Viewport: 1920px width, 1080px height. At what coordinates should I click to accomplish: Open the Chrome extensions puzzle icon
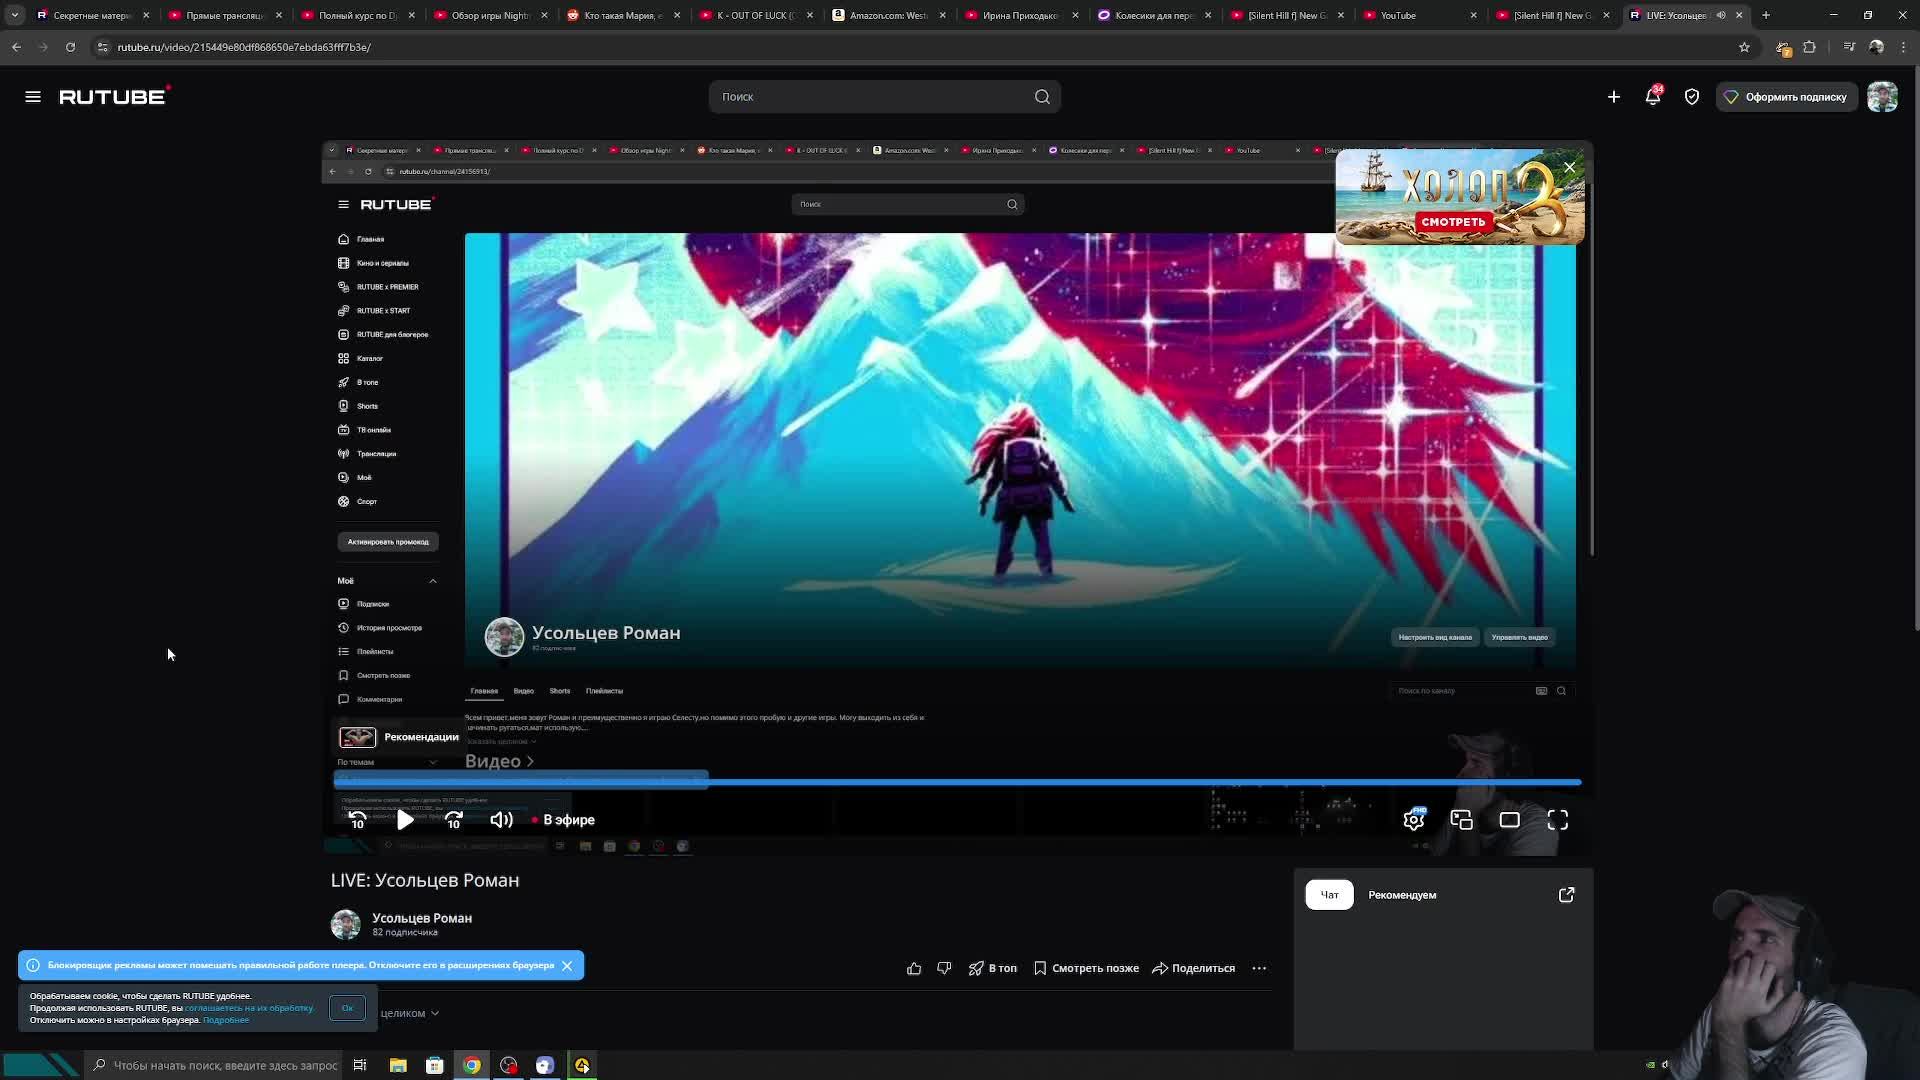[1810, 47]
